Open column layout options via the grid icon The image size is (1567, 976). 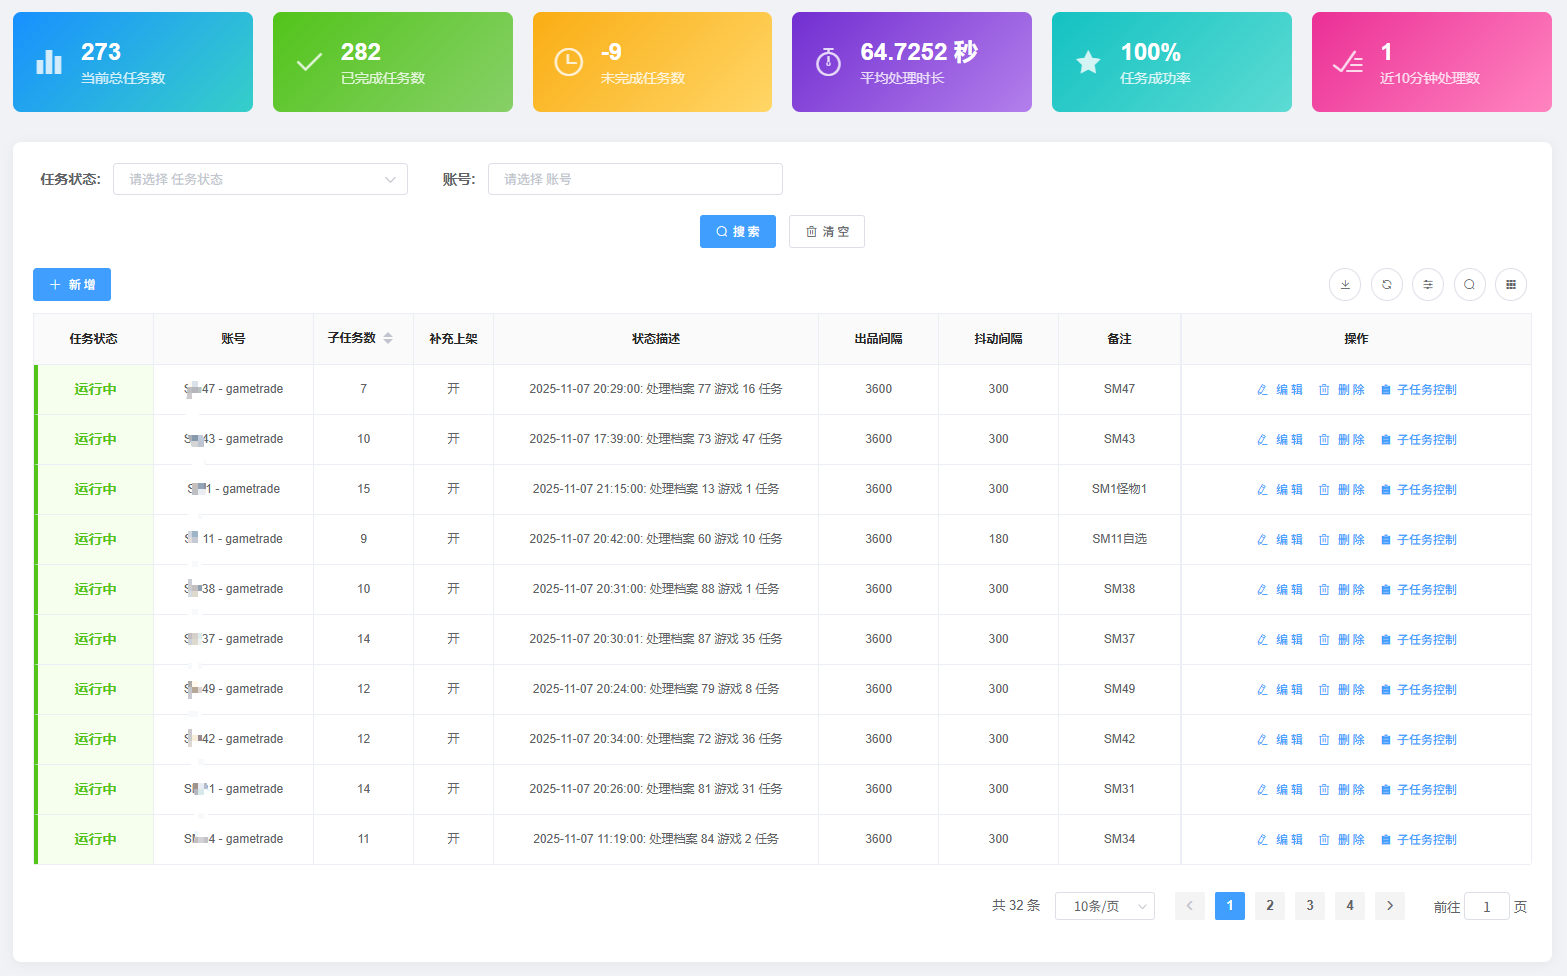coord(1510,284)
